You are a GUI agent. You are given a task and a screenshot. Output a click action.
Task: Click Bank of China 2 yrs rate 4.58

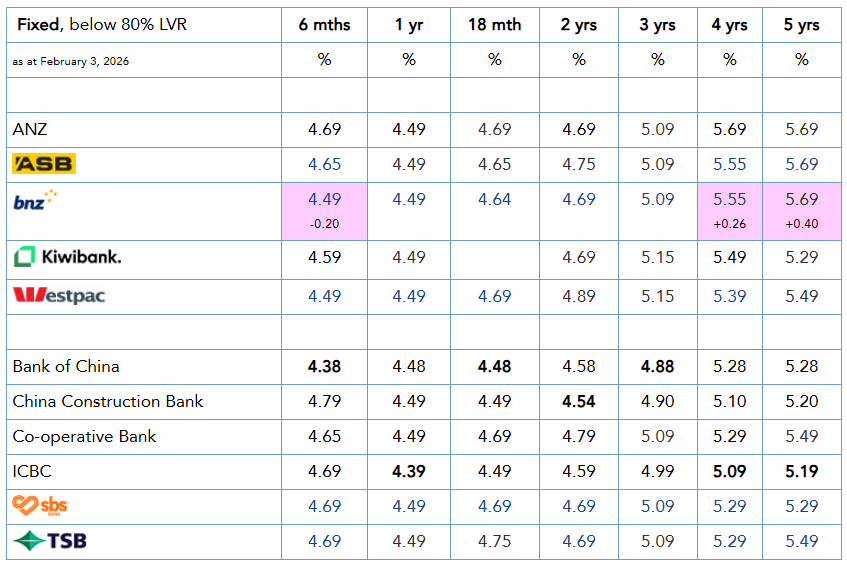[579, 366]
